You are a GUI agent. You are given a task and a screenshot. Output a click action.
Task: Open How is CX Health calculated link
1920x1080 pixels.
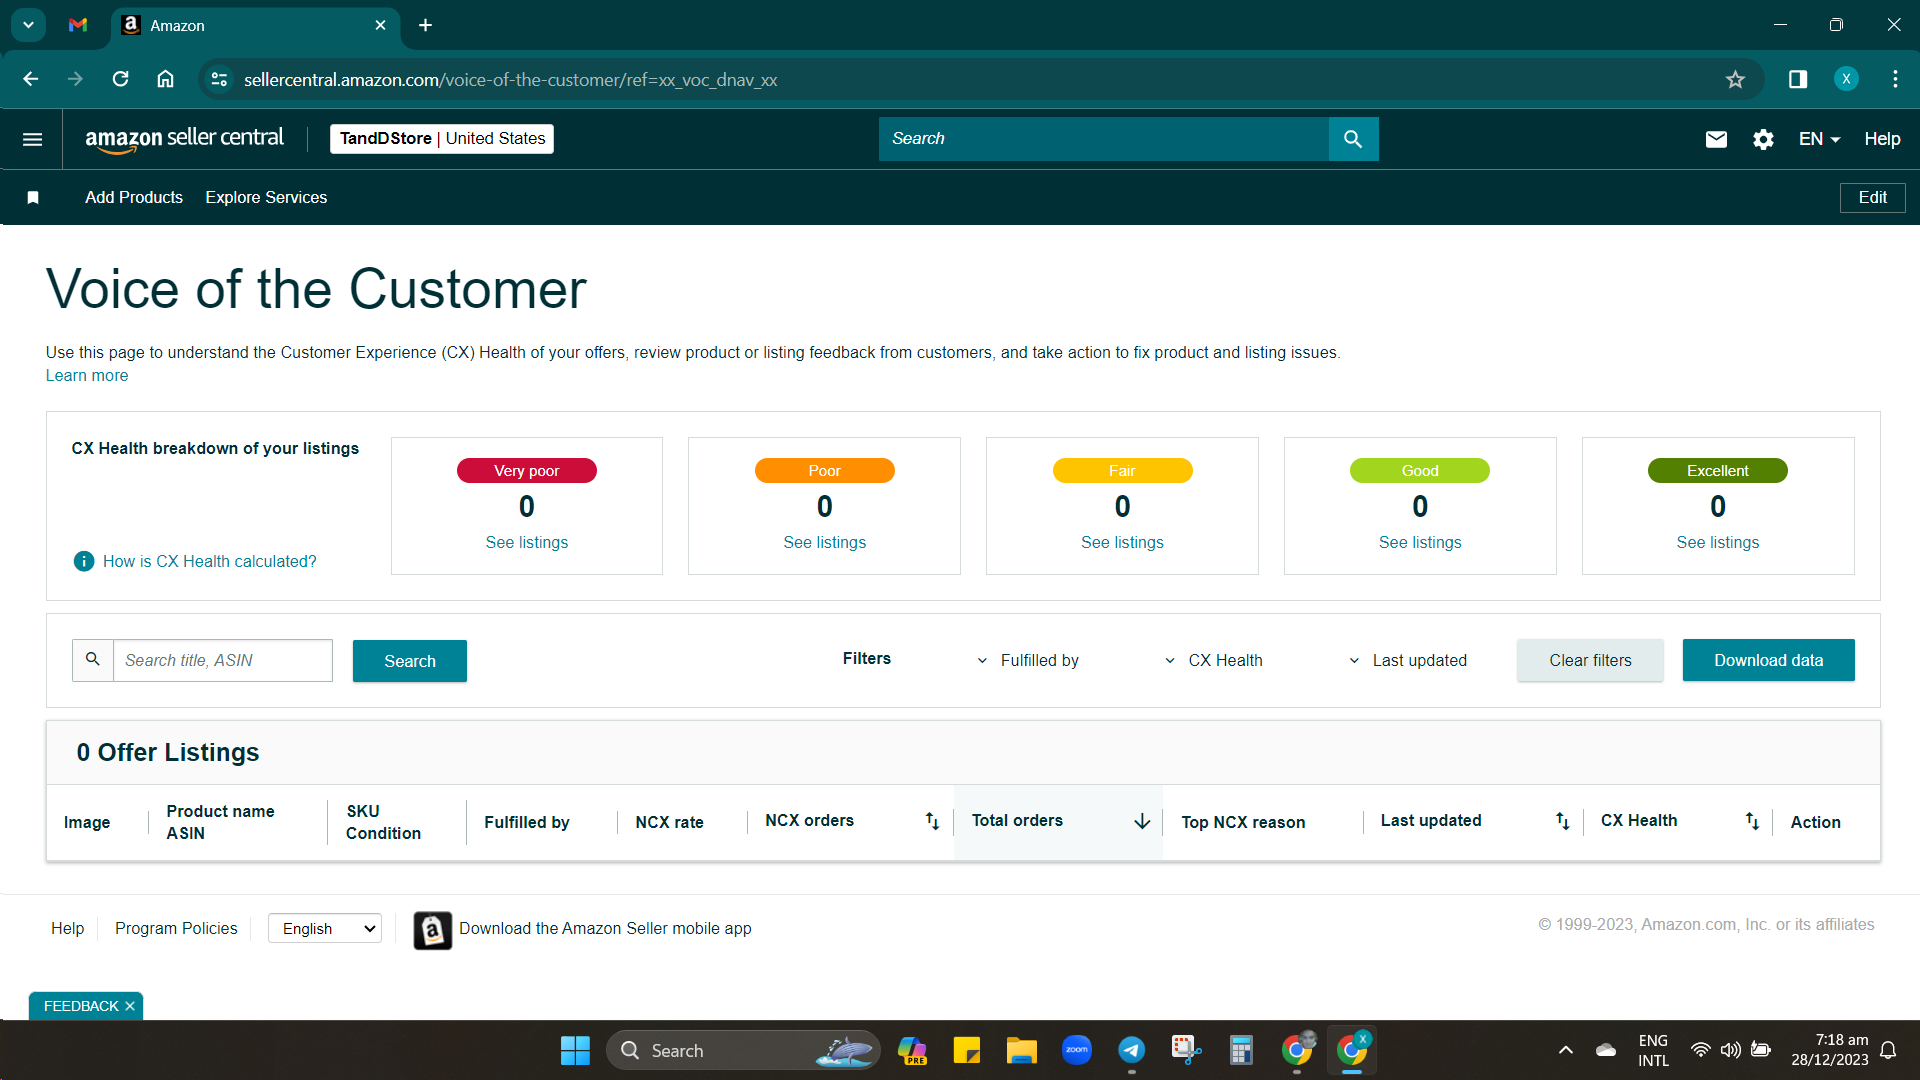click(x=209, y=562)
